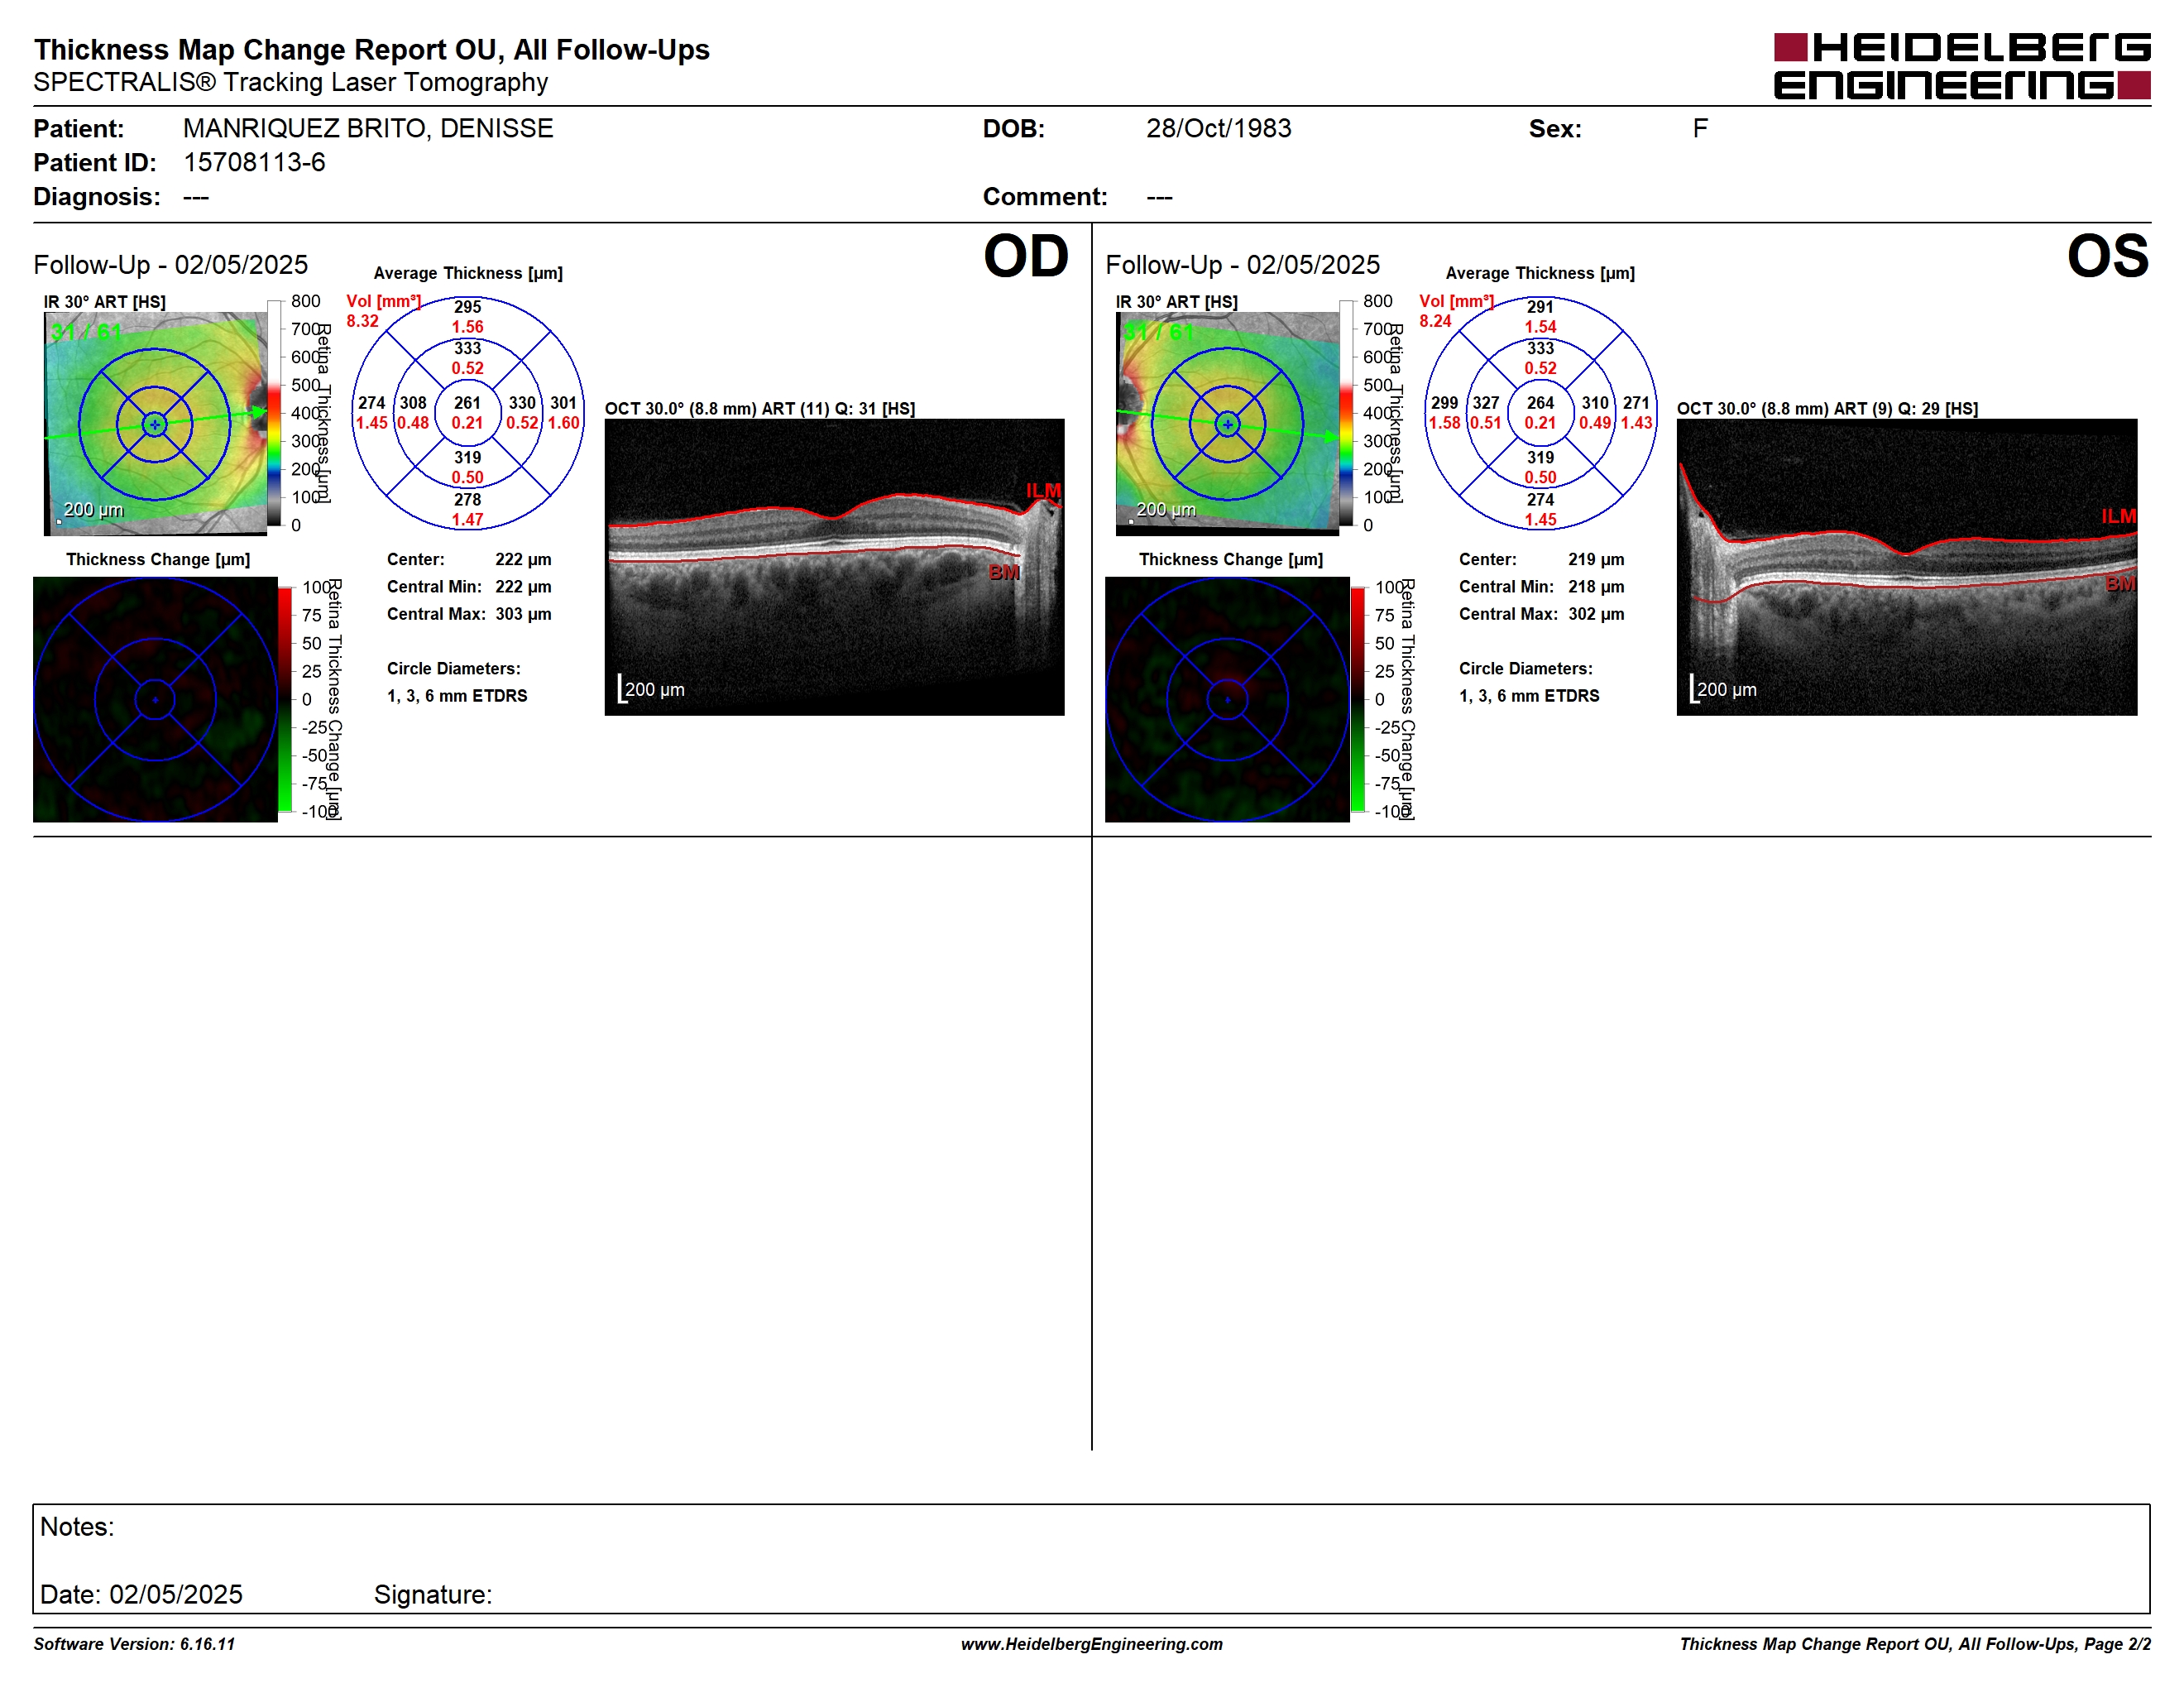
Task: Select the OD 'Follow-Up - 02/05/2025' heading
Action: 170,264
